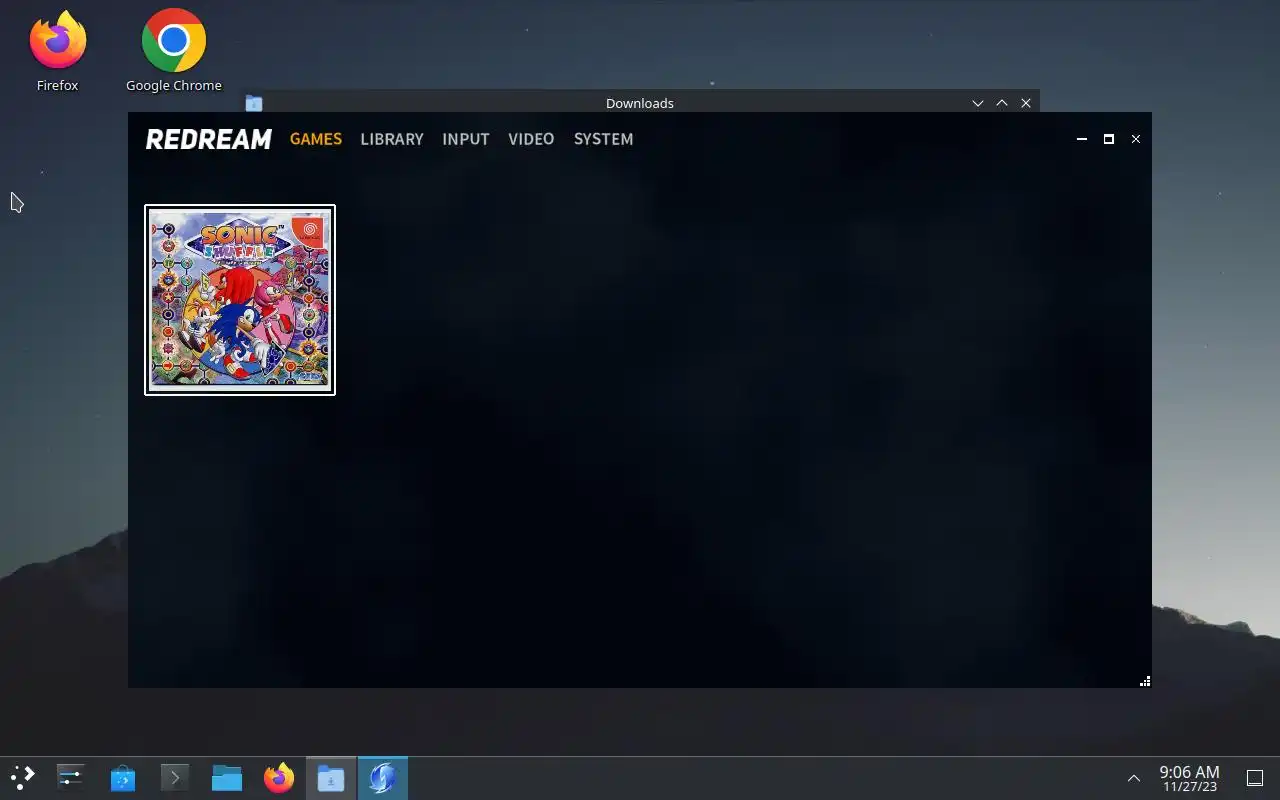Select the Redream taskbar entry

[x=383, y=778]
